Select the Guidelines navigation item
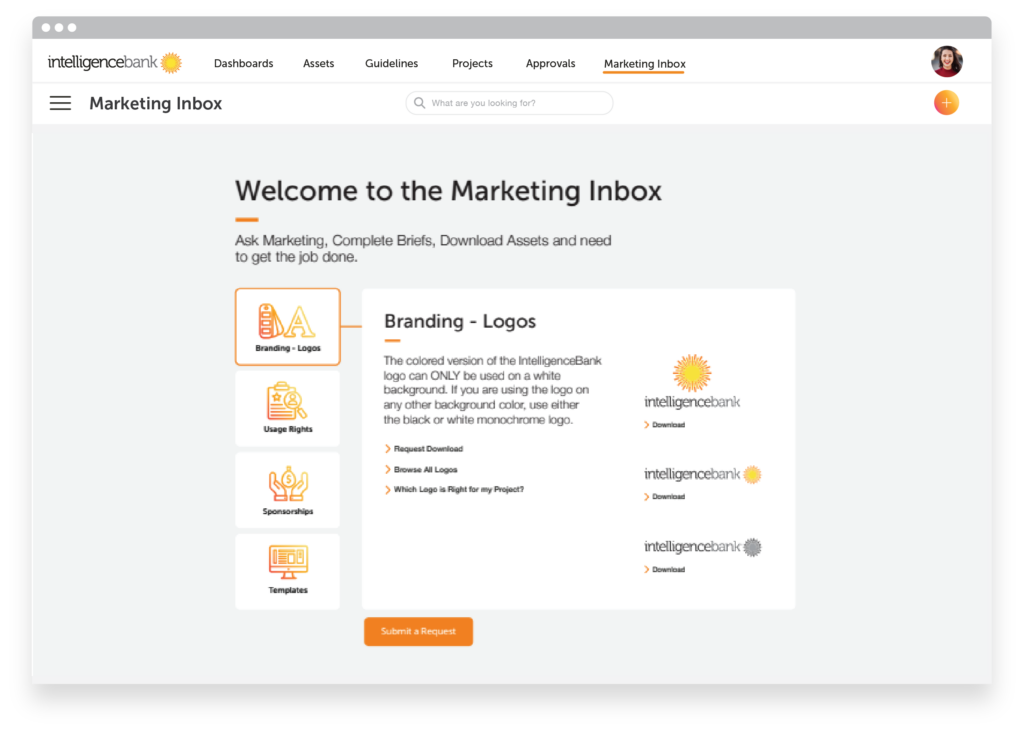This screenshot has width=1024, height=732. click(x=391, y=63)
